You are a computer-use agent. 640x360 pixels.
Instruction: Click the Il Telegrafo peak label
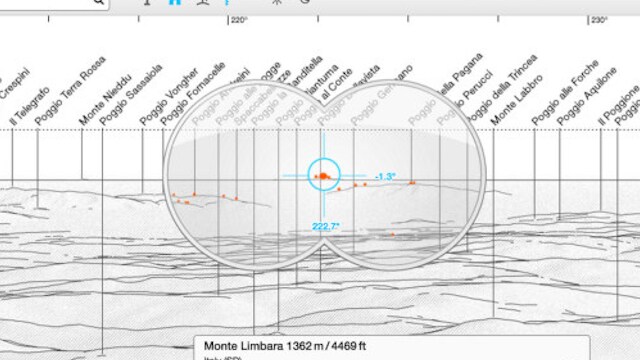[29, 106]
